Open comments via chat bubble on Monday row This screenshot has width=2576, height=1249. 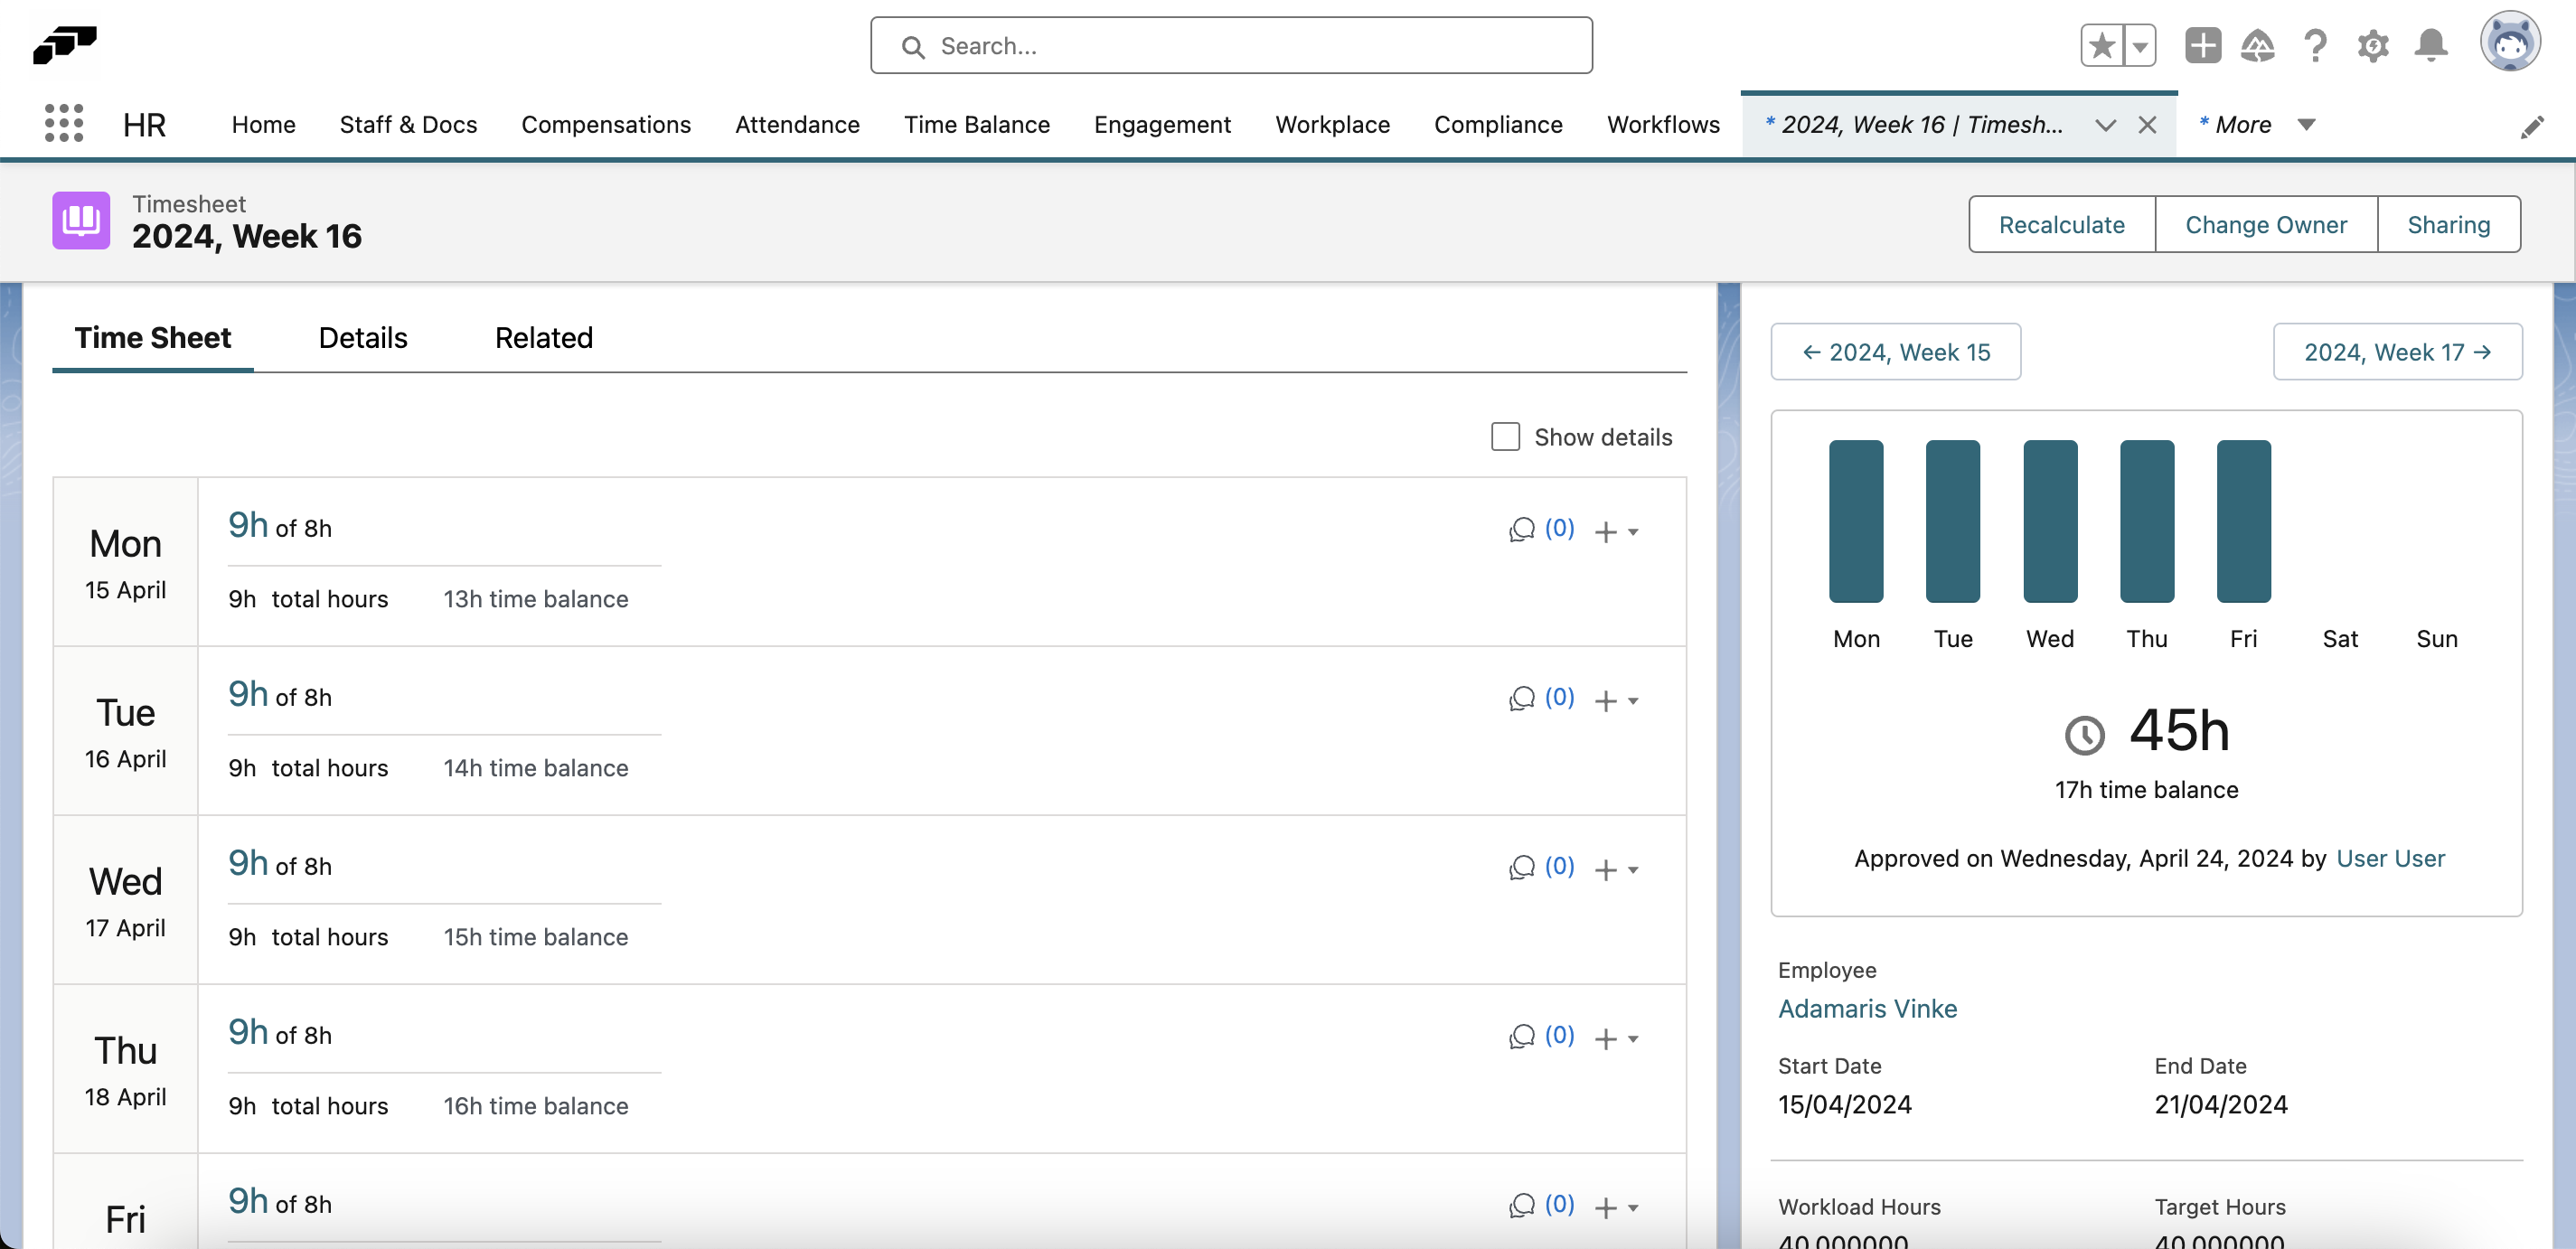click(x=1521, y=530)
